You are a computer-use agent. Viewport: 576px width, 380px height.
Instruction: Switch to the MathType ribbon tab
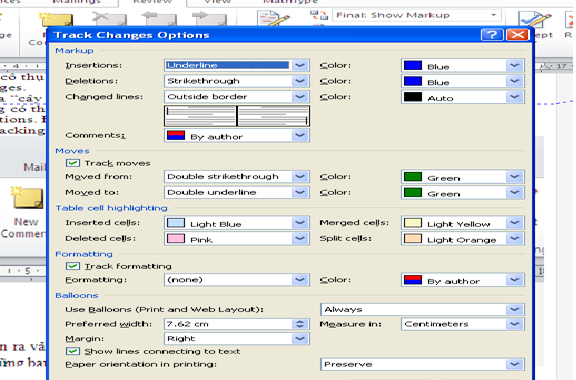click(x=290, y=2)
